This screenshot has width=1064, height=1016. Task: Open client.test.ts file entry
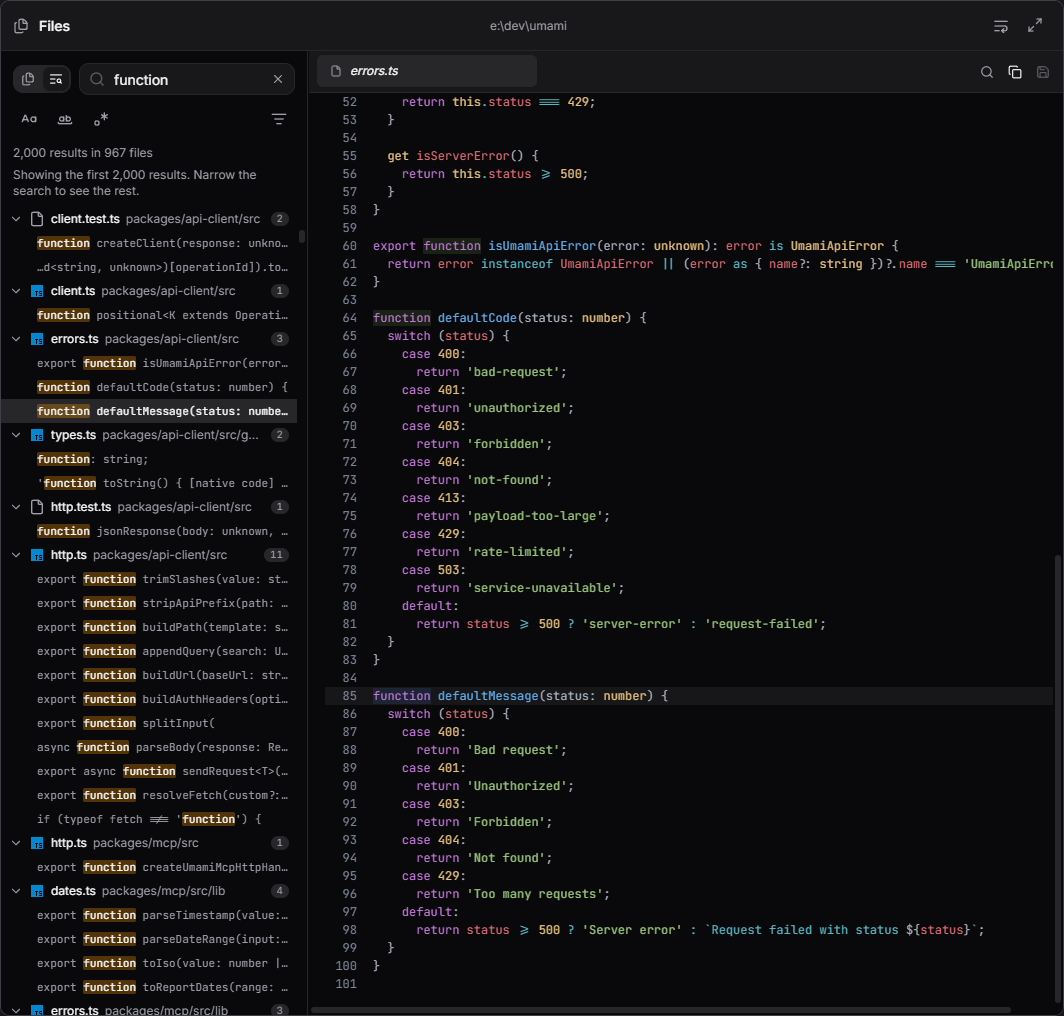pos(149,219)
